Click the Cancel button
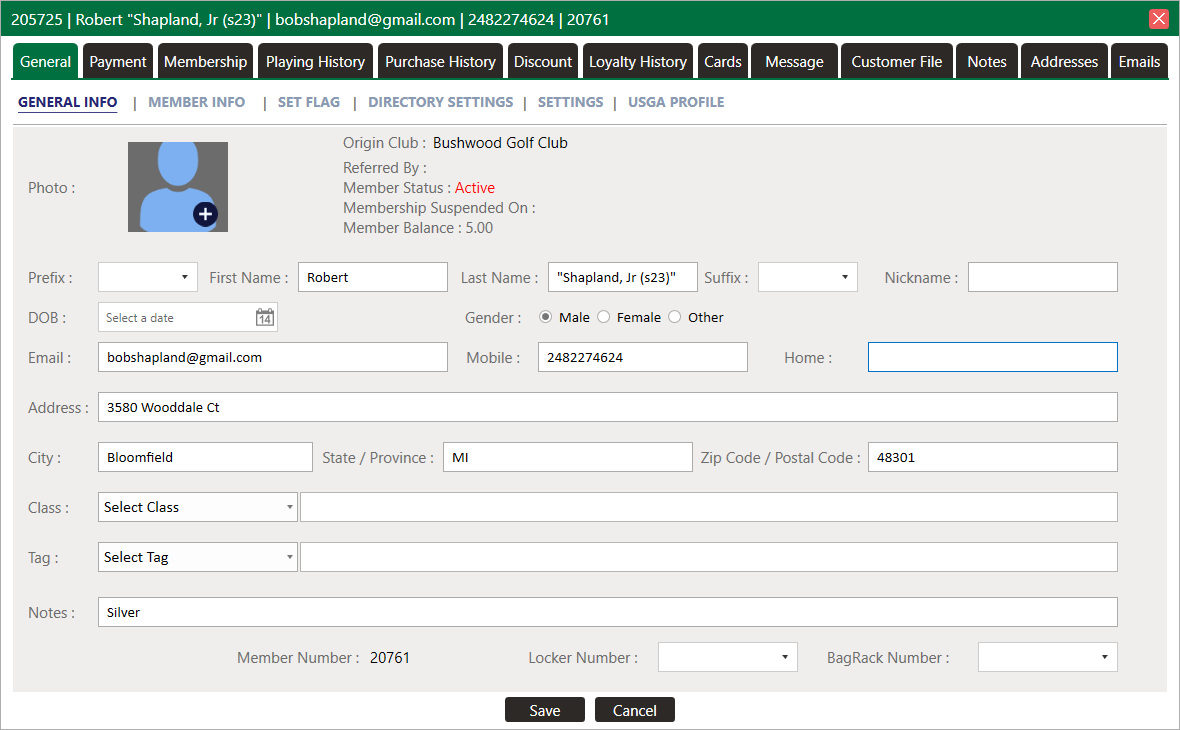Viewport: 1180px width, 730px height. click(635, 710)
